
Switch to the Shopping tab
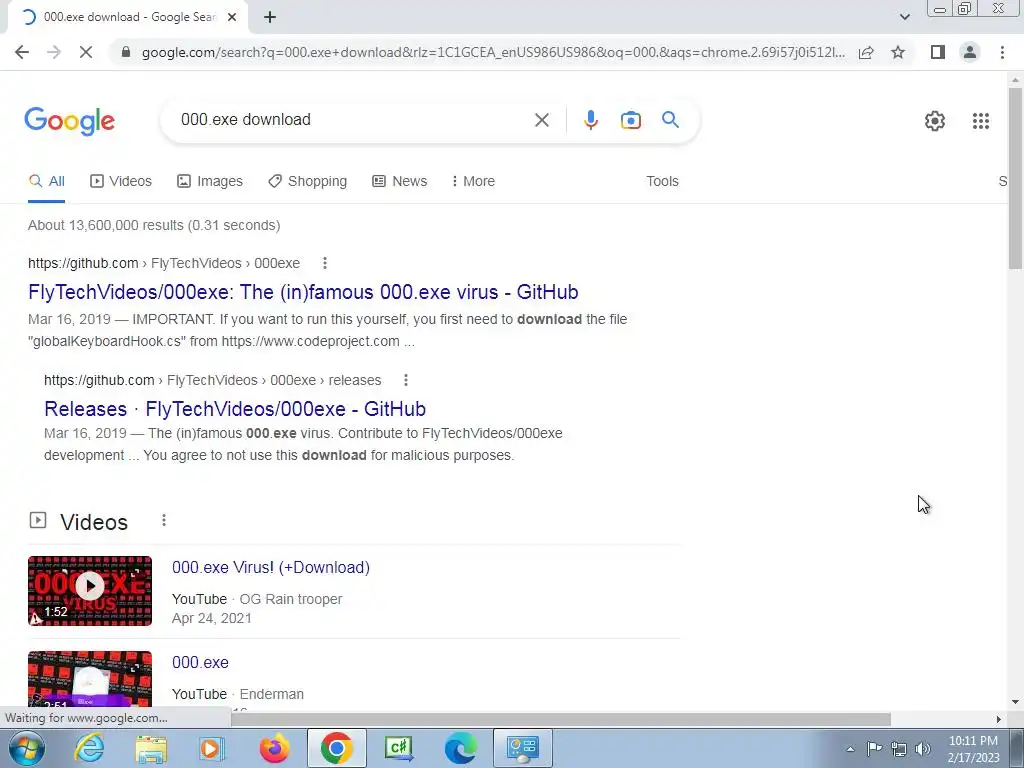click(x=308, y=181)
